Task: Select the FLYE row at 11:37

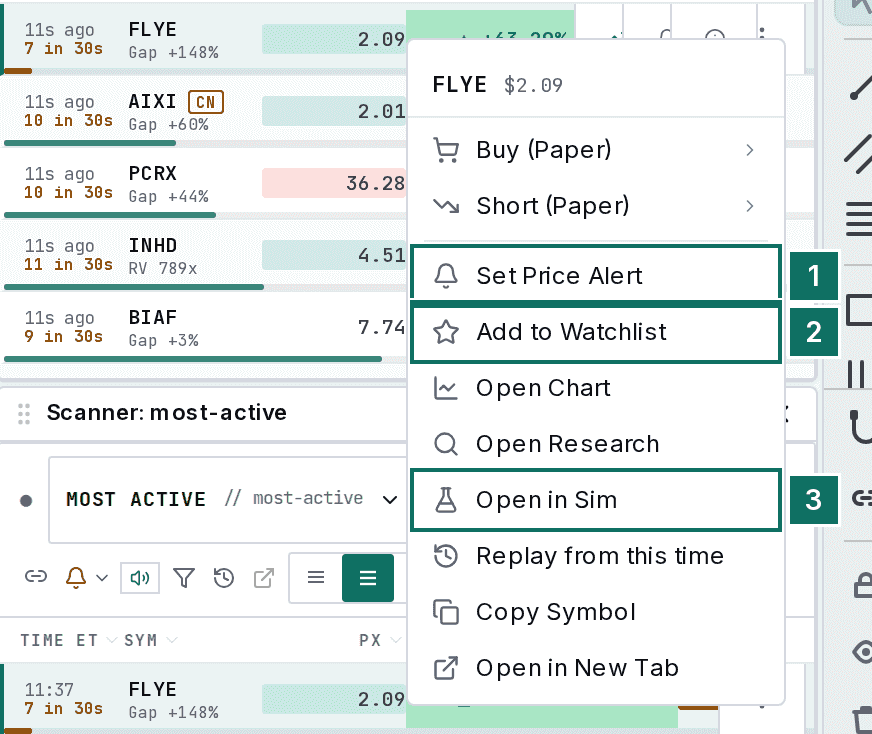Action: [x=205, y=699]
